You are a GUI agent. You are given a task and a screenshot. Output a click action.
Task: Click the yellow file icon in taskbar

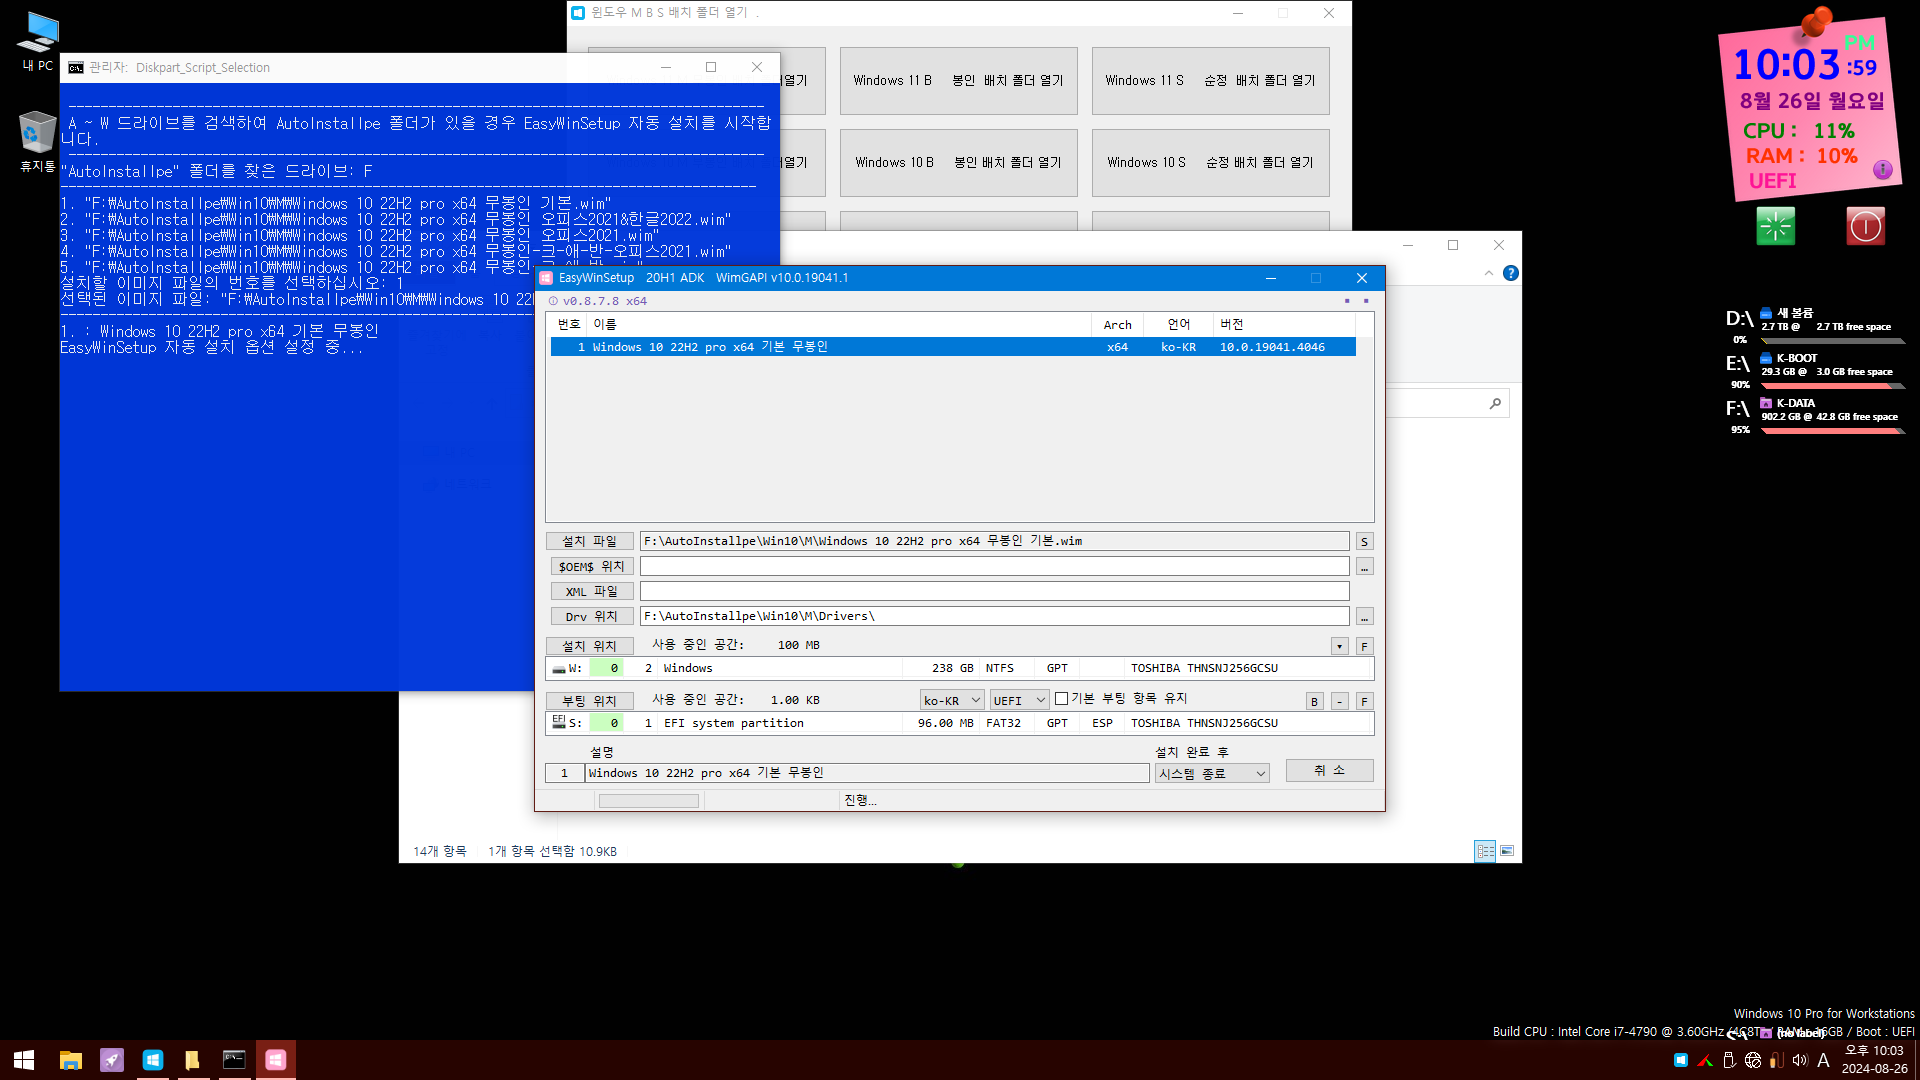pos(192,1060)
